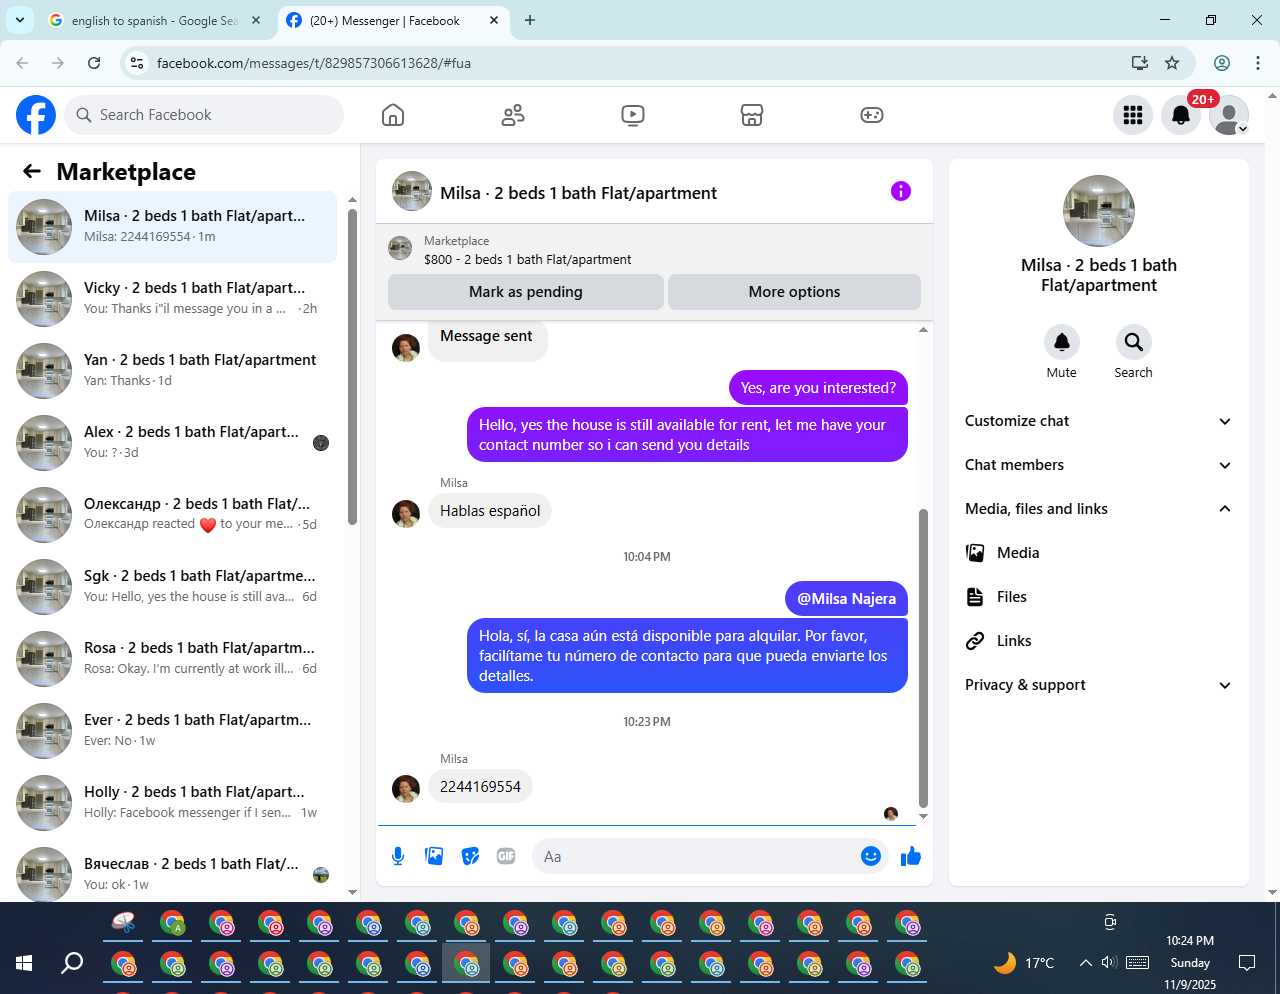
Task: Select the Messenger | Facebook tab
Action: pos(392,20)
